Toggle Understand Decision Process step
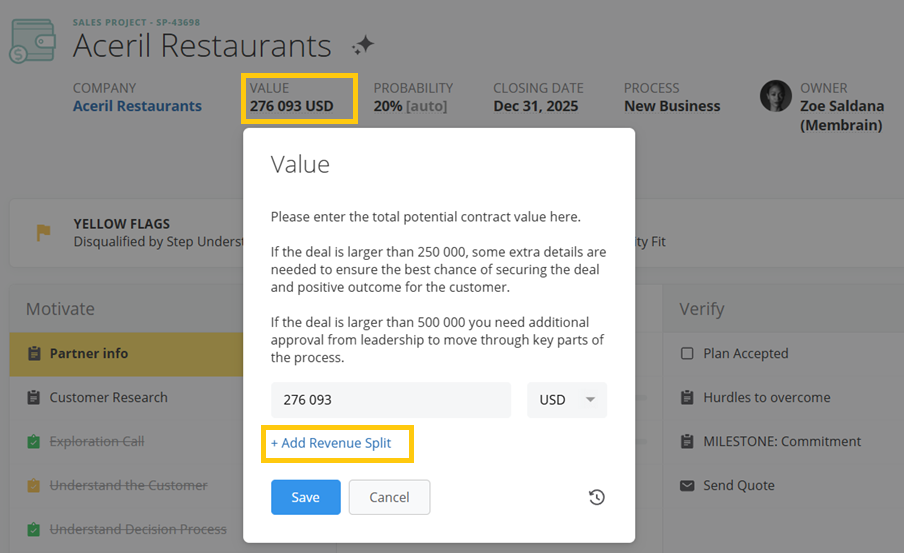Image resolution: width=904 pixels, height=553 pixels. click(x=34, y=530)
